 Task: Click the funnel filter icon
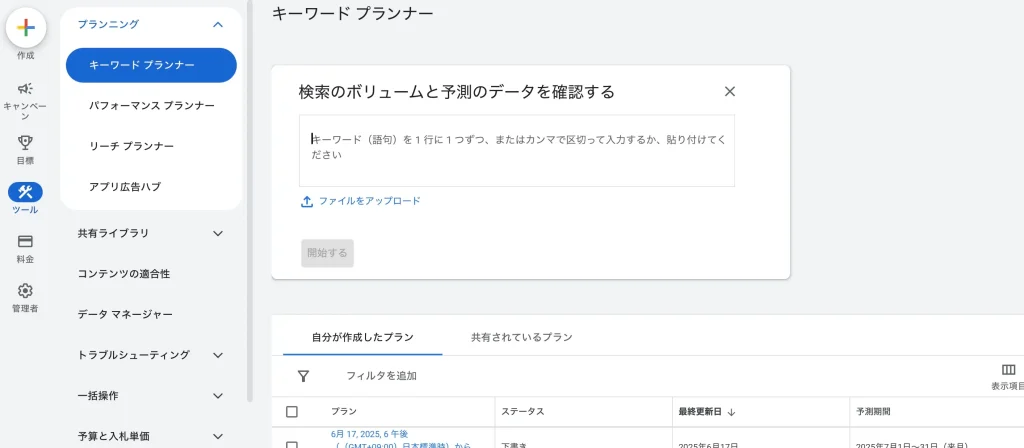[303, 376]
